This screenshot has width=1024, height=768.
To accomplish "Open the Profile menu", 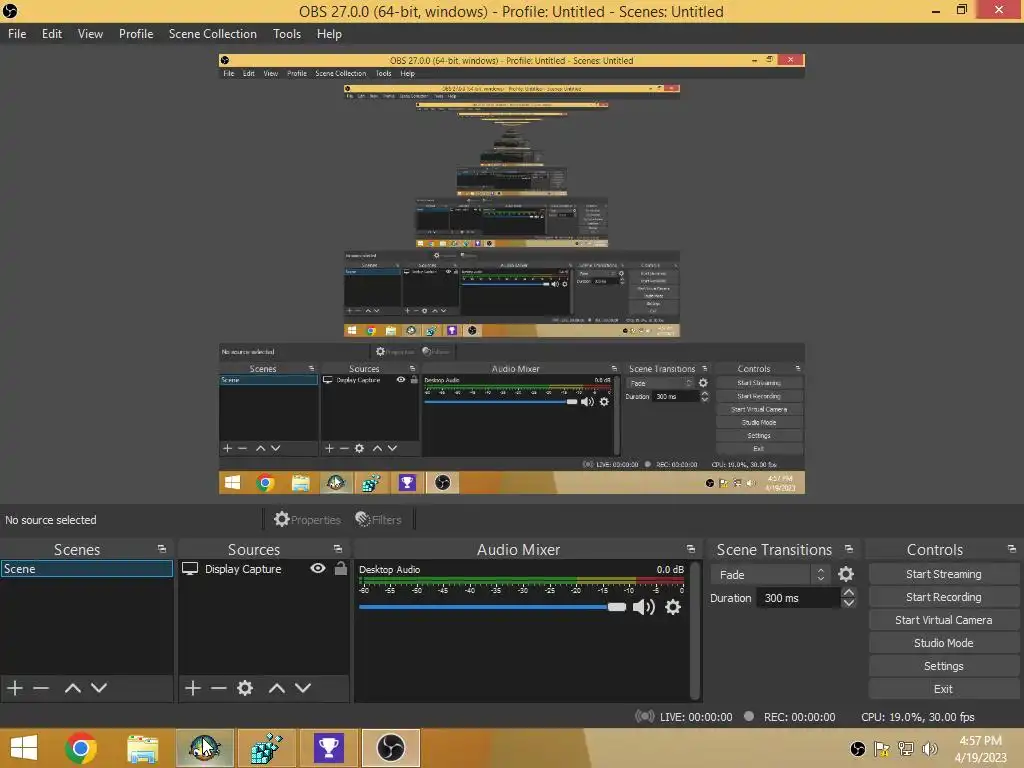I will pyautogui.click(x=136, y=34).
